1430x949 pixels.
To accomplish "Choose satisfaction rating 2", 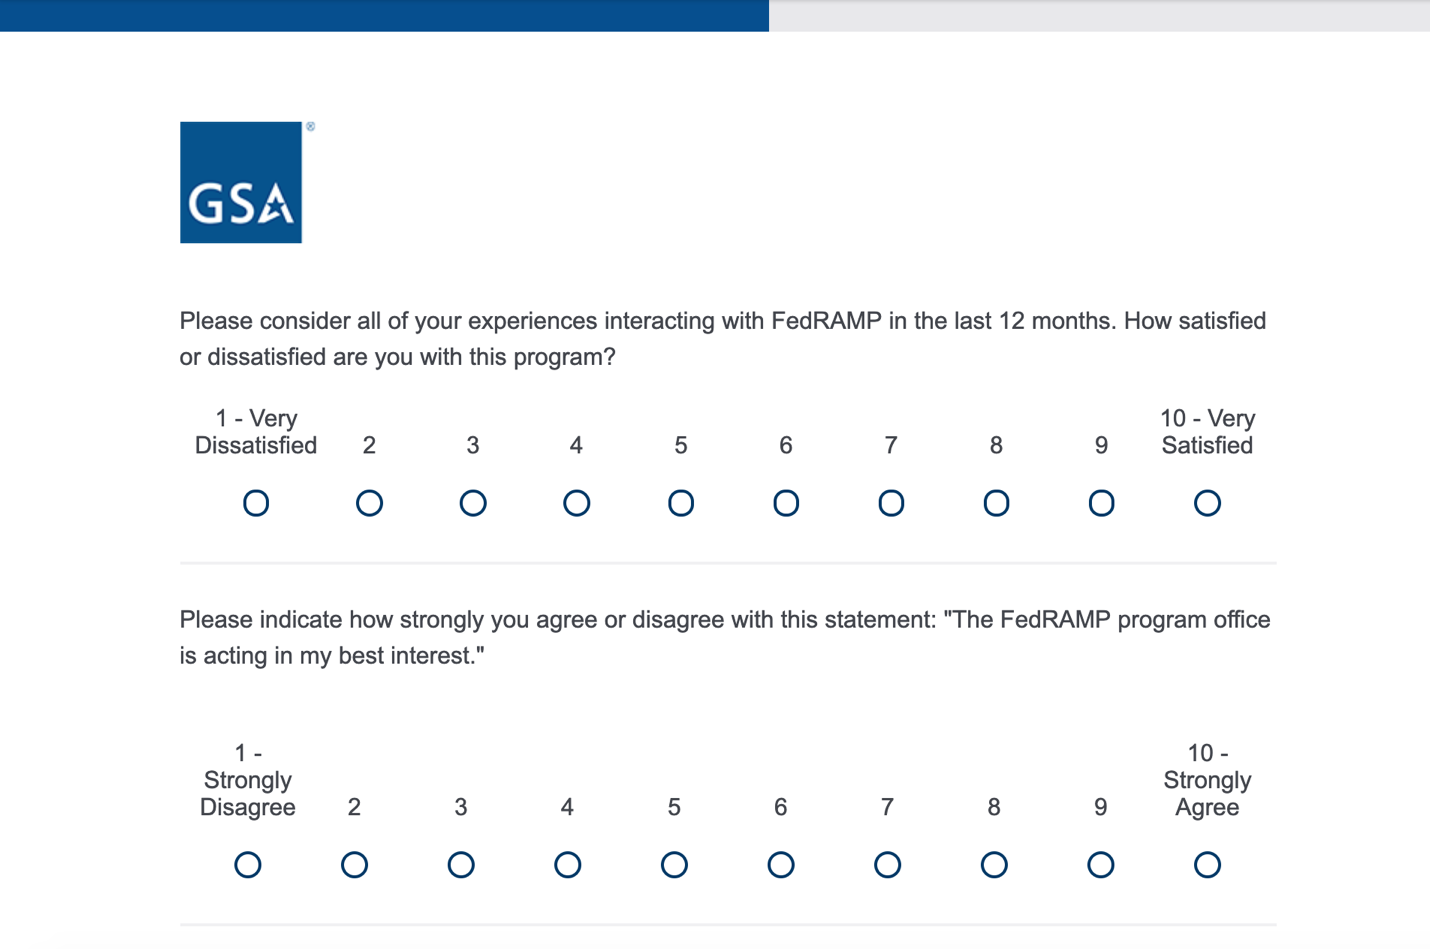I will pos(369,503).
